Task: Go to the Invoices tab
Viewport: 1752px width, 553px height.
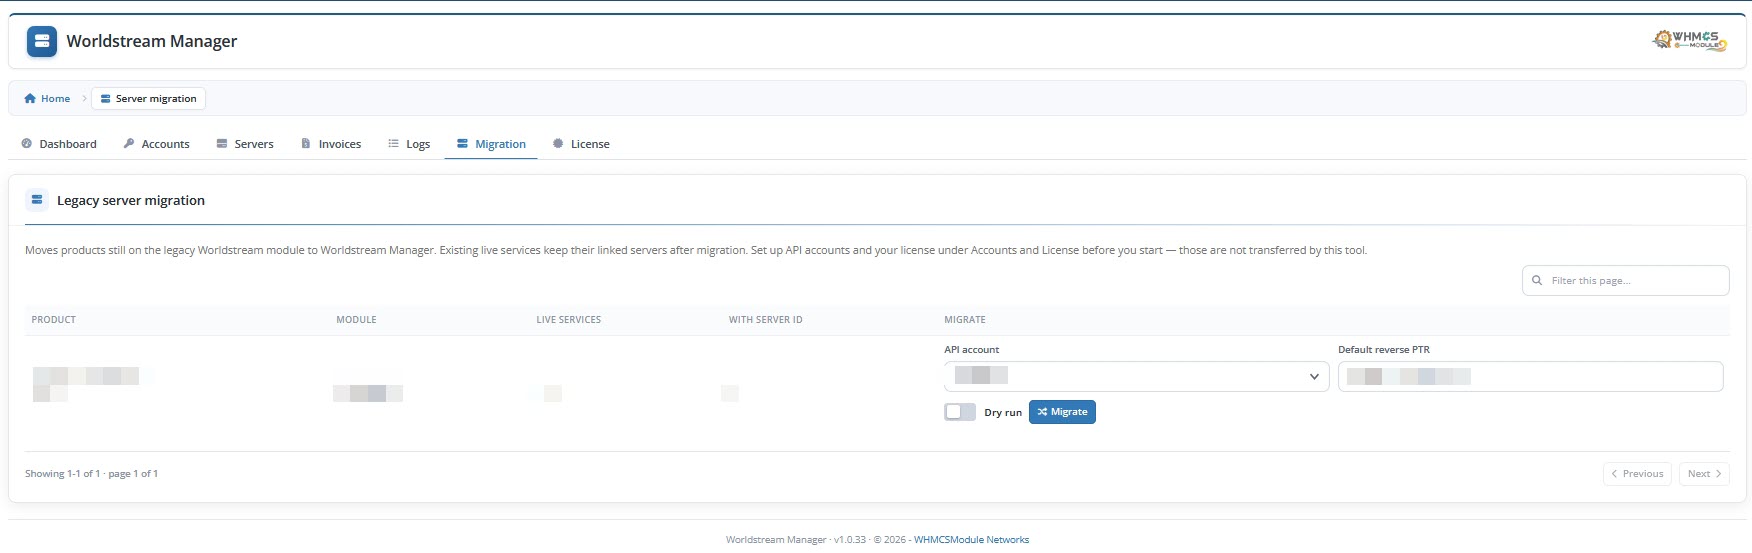Action: (331, 144)
